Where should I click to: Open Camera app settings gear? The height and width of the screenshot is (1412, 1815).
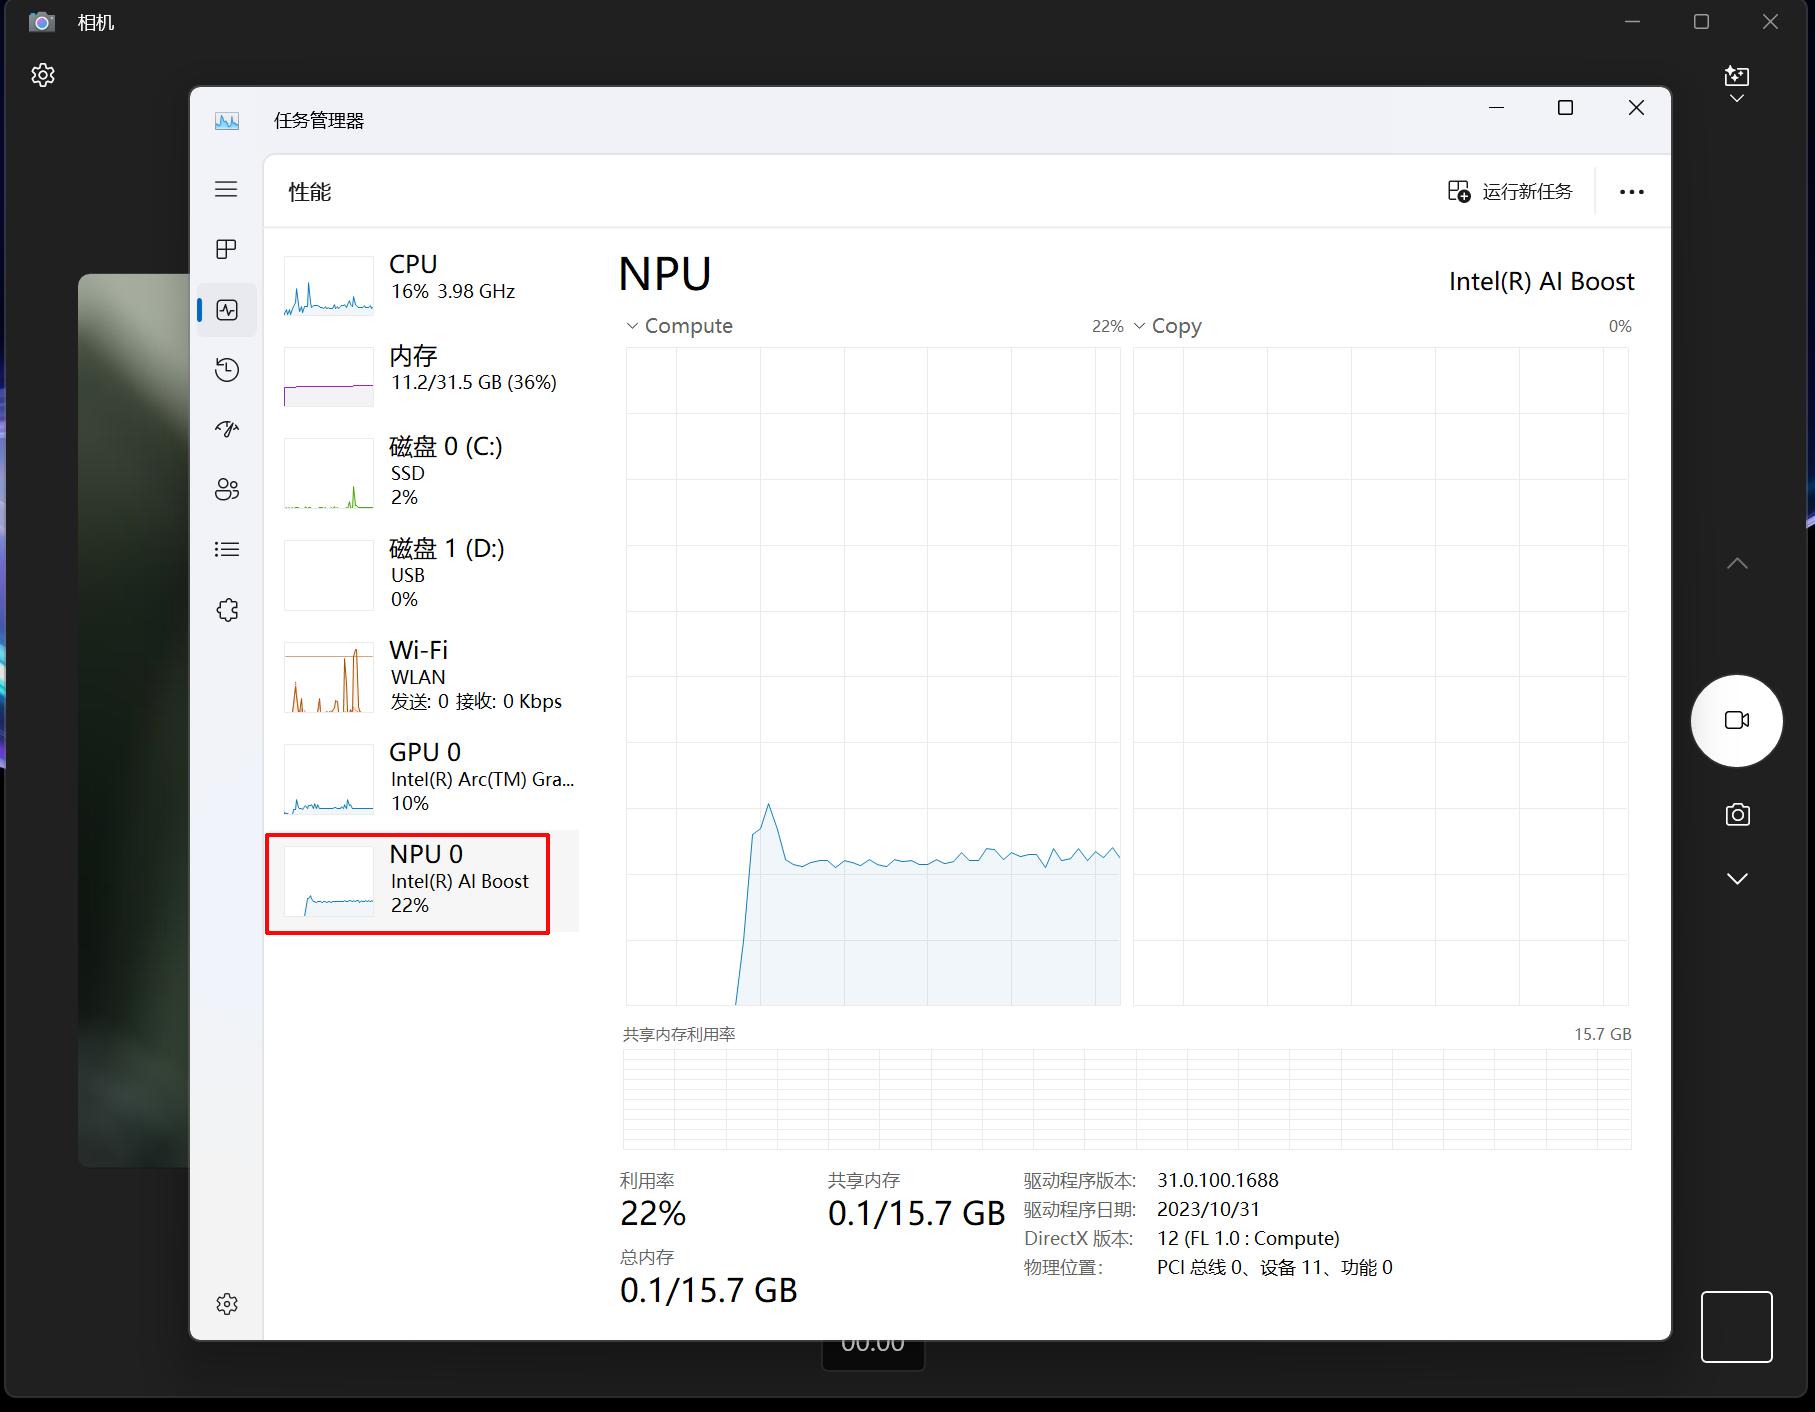coord(43,74)
